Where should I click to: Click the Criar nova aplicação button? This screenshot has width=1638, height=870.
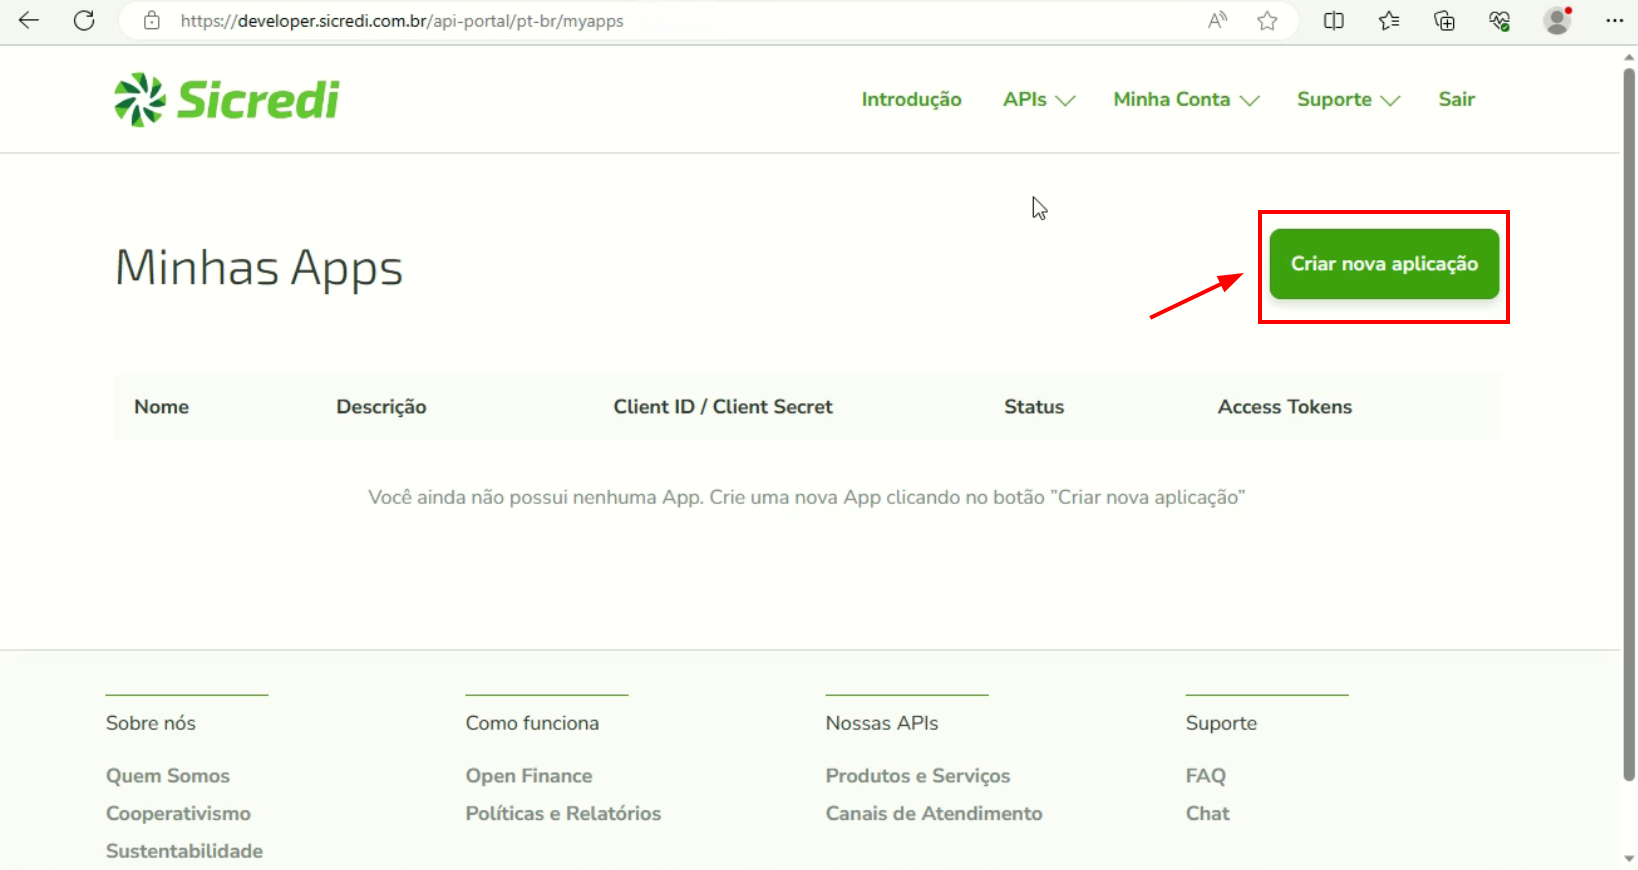click(x=1383, y=264)
